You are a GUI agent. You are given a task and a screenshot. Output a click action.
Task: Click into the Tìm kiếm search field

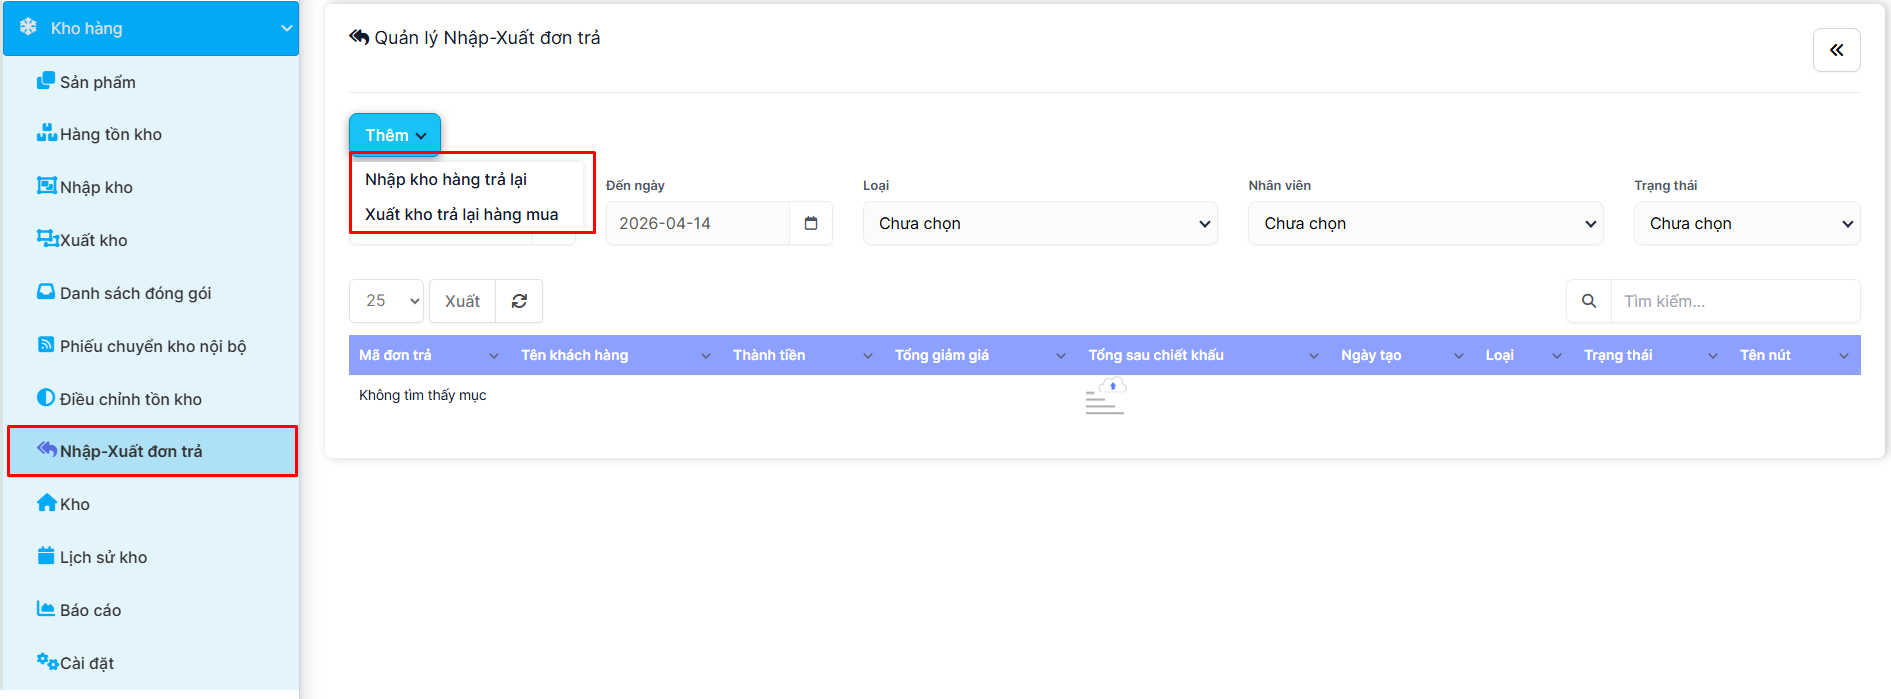click(x=1734, y=301)
